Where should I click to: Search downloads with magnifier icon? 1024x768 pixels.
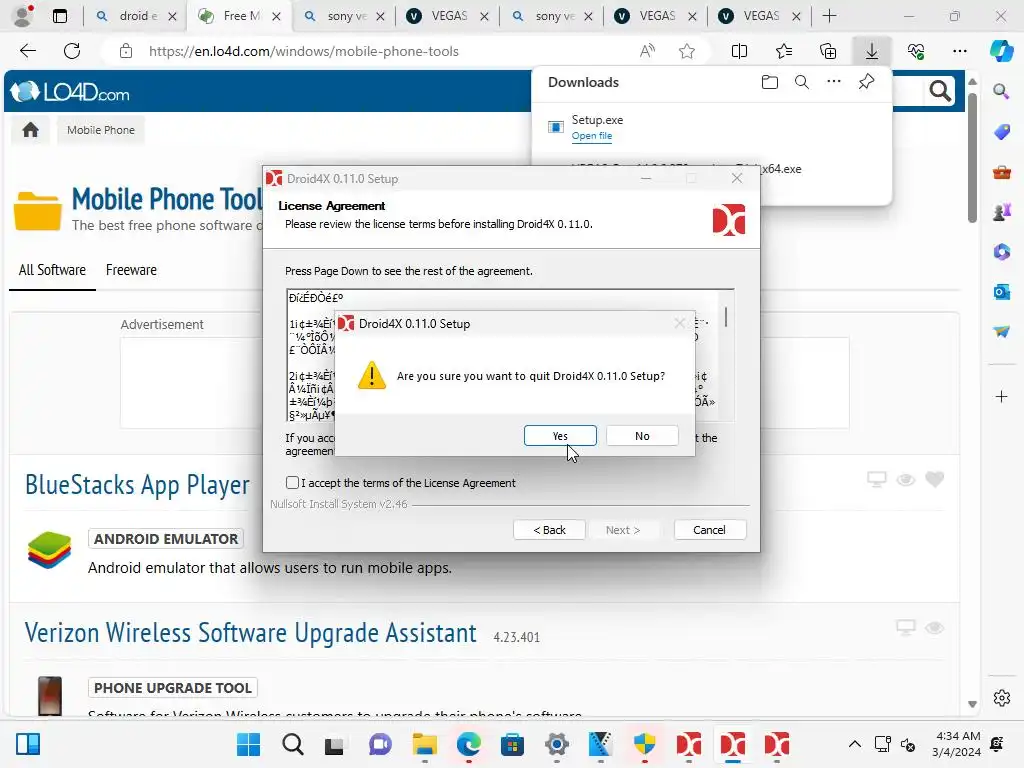802,82
